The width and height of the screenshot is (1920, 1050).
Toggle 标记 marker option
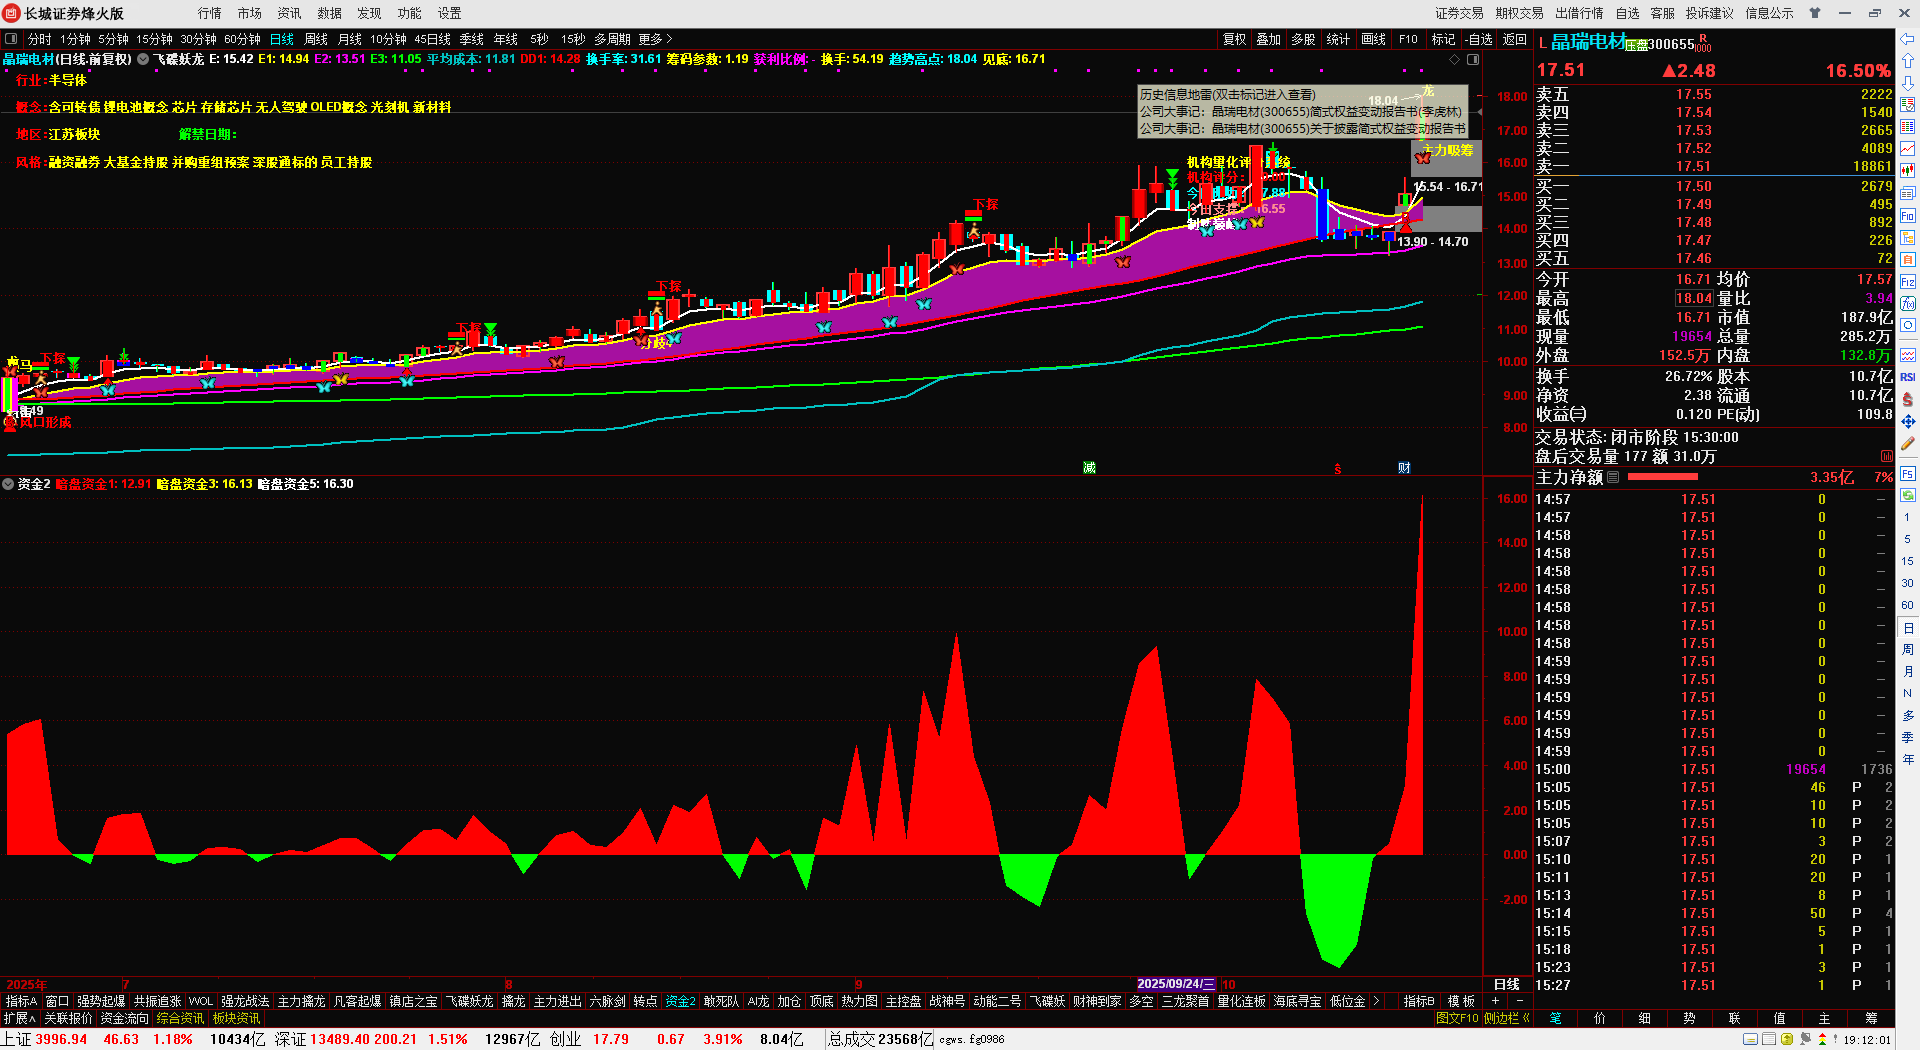tap(1443, 39)
